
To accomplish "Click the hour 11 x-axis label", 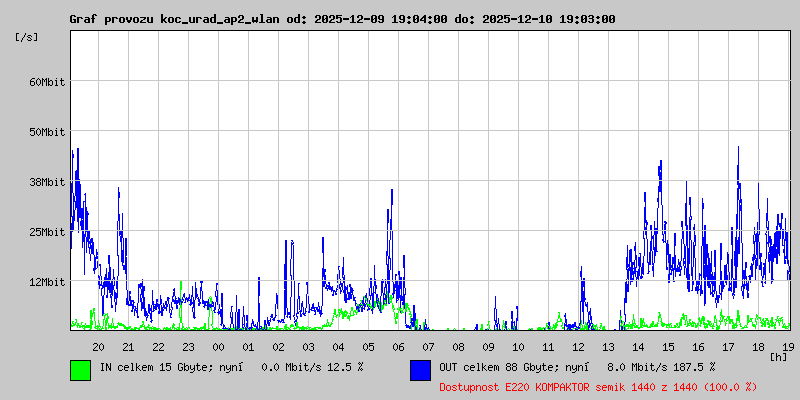I will tap(548, 347).
